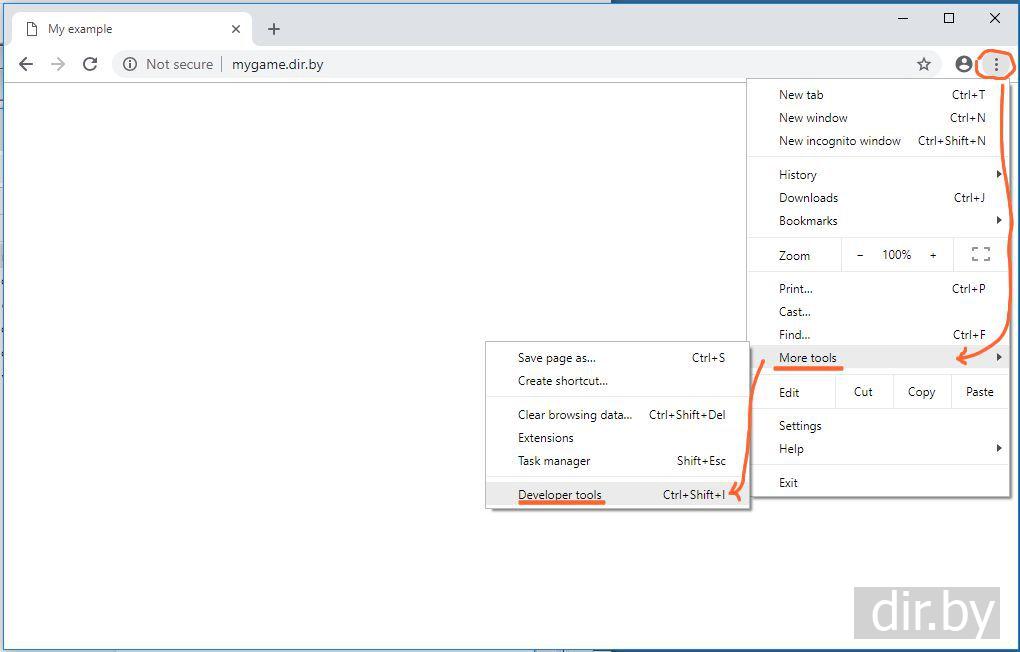Click the three-dot Chrome menu icon
The width and height of the screenshot is (1020, 652).
click(x=996, y=64)
